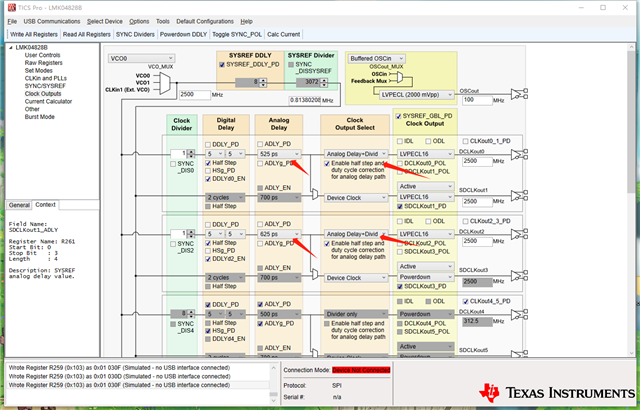Viewport: 640px width, 410px height.
Task: Select SYNC/SYSREF tree item
Action: pos(45,86)
